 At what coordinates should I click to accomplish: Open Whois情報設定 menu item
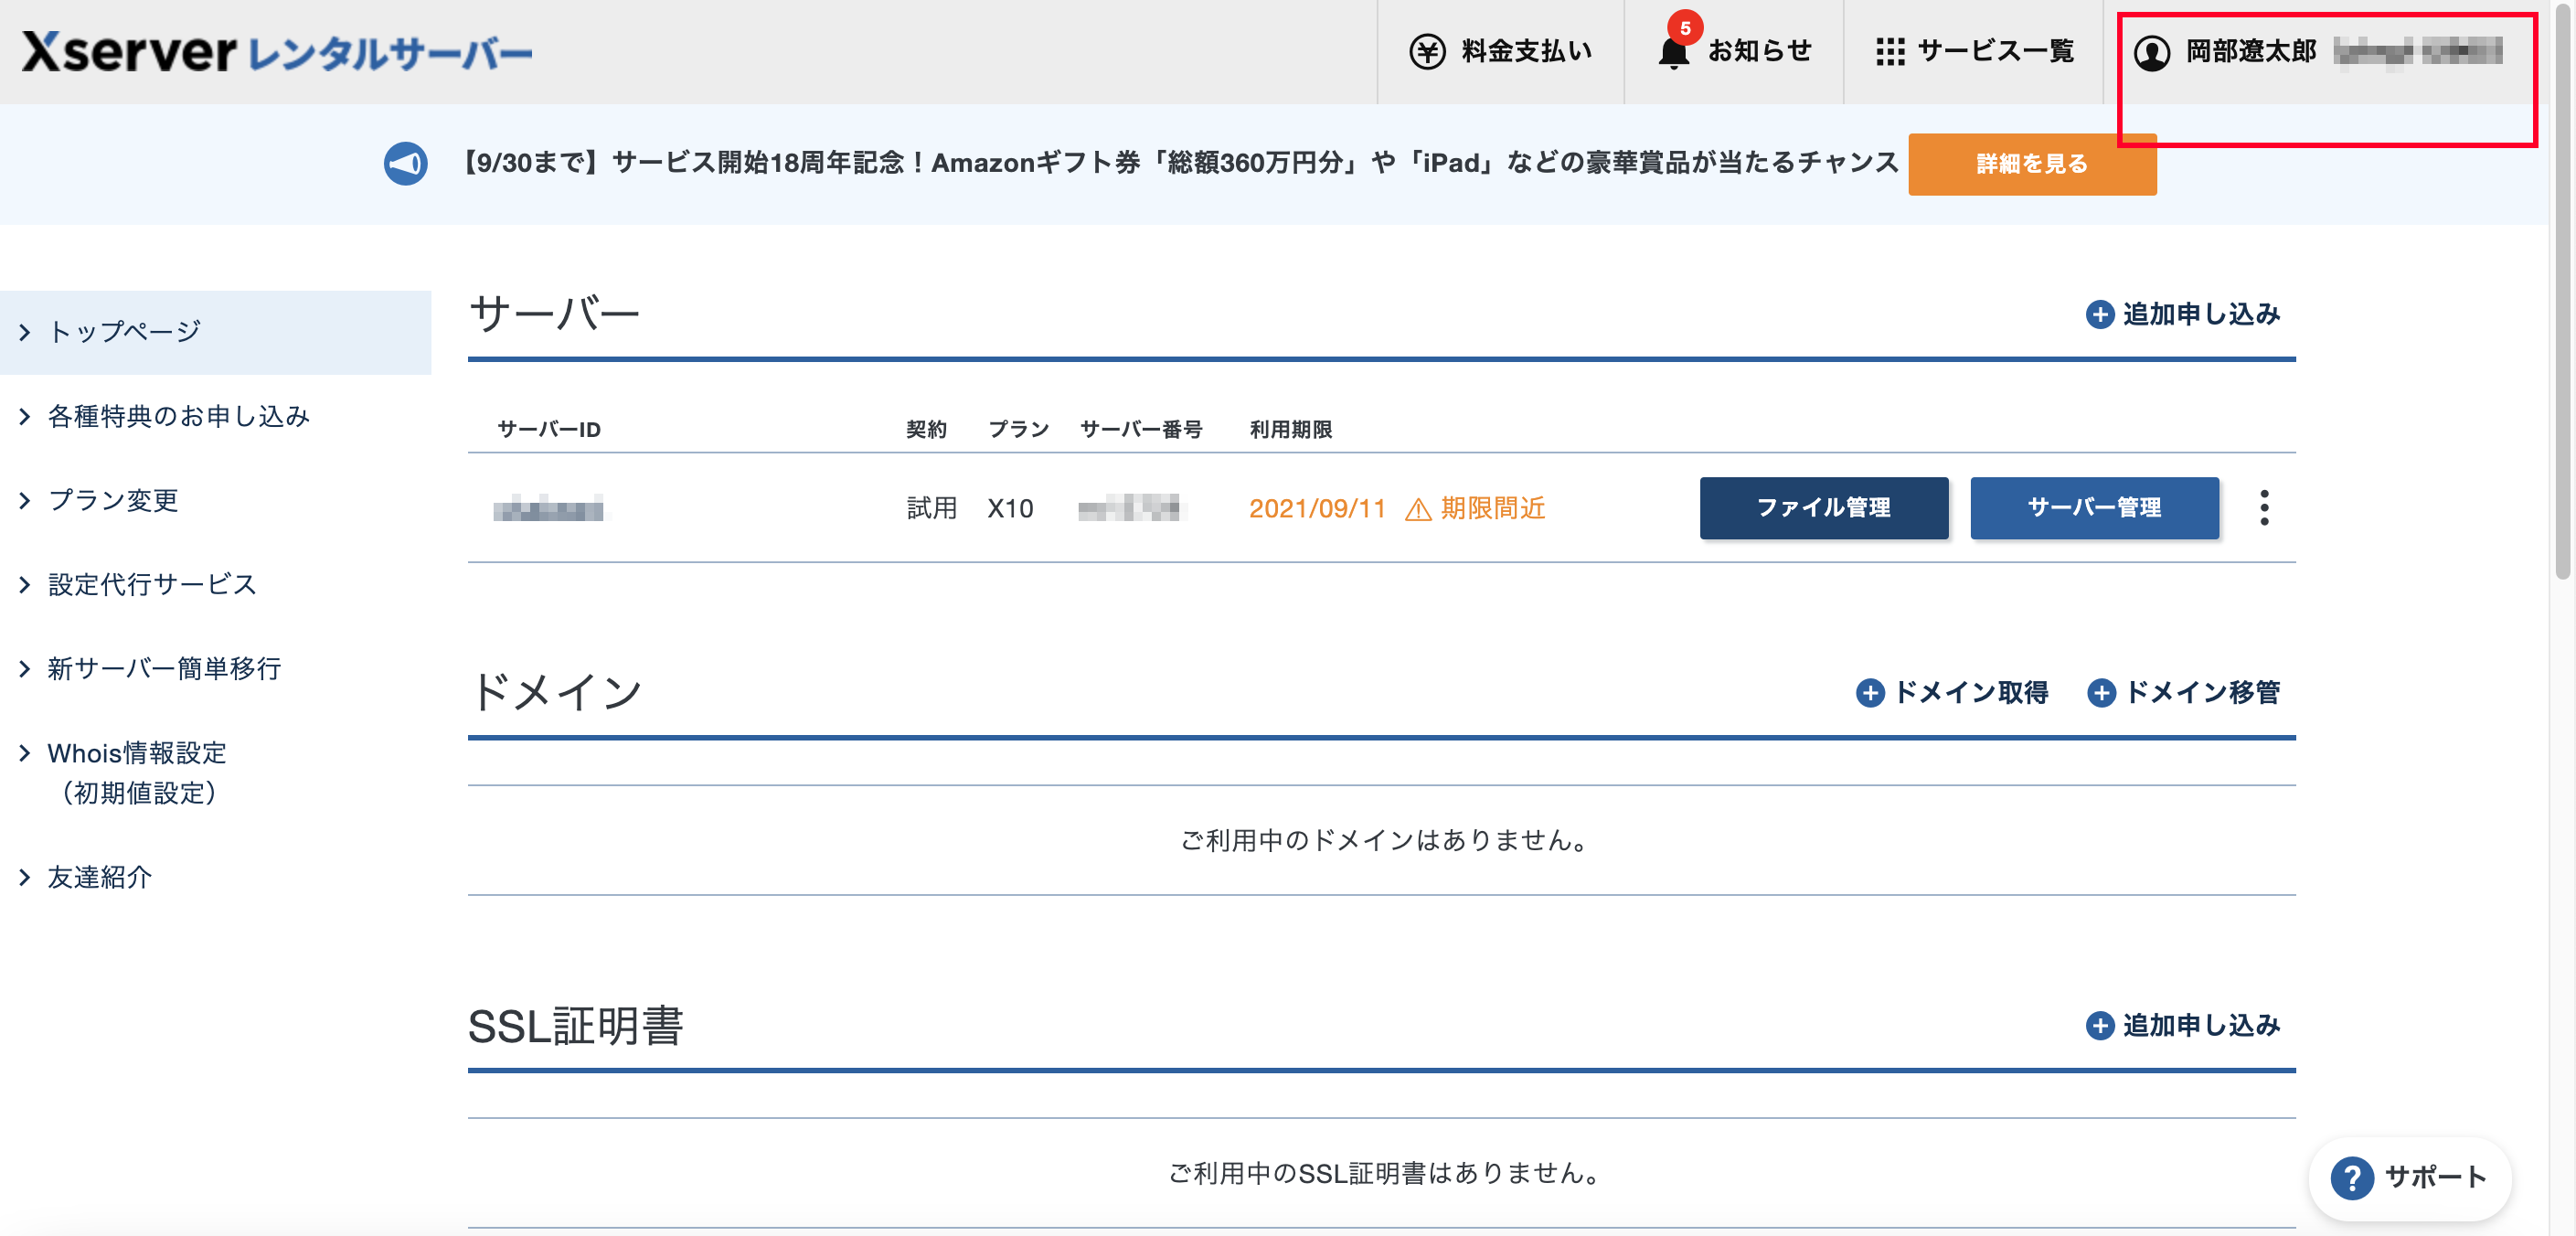click(x=137, y=753)
